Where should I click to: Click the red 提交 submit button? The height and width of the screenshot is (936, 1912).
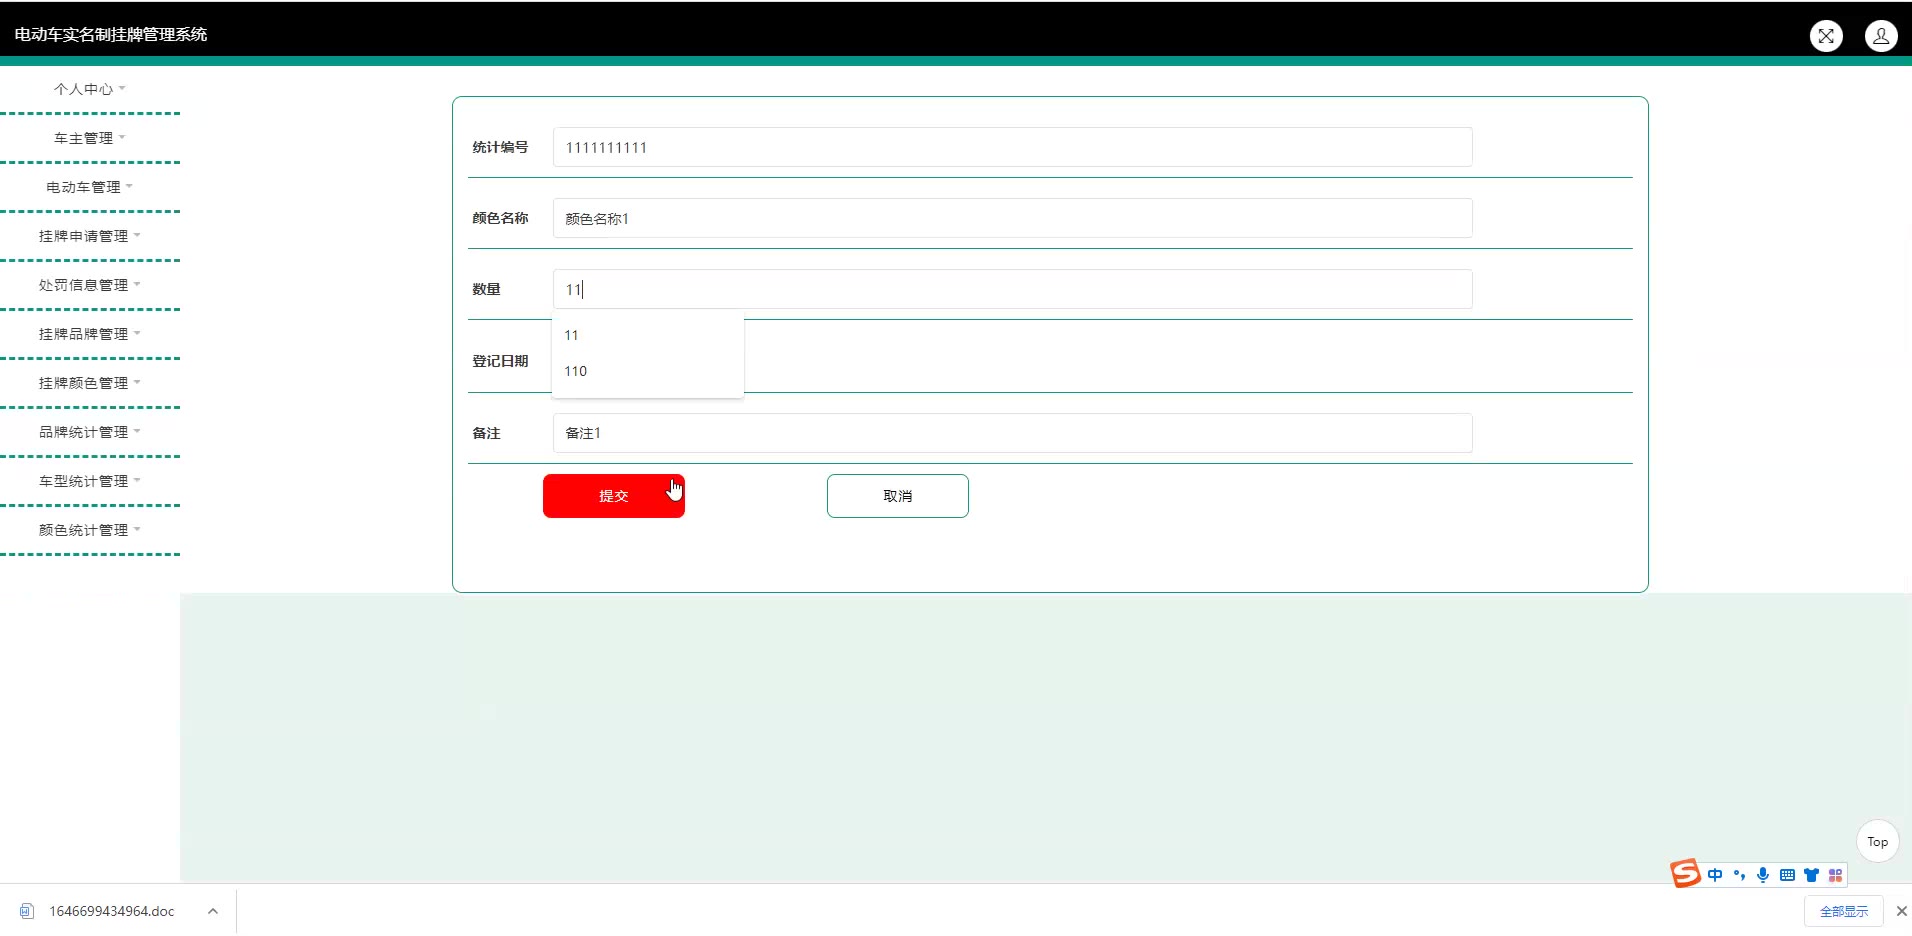click(x=614, y=496)
